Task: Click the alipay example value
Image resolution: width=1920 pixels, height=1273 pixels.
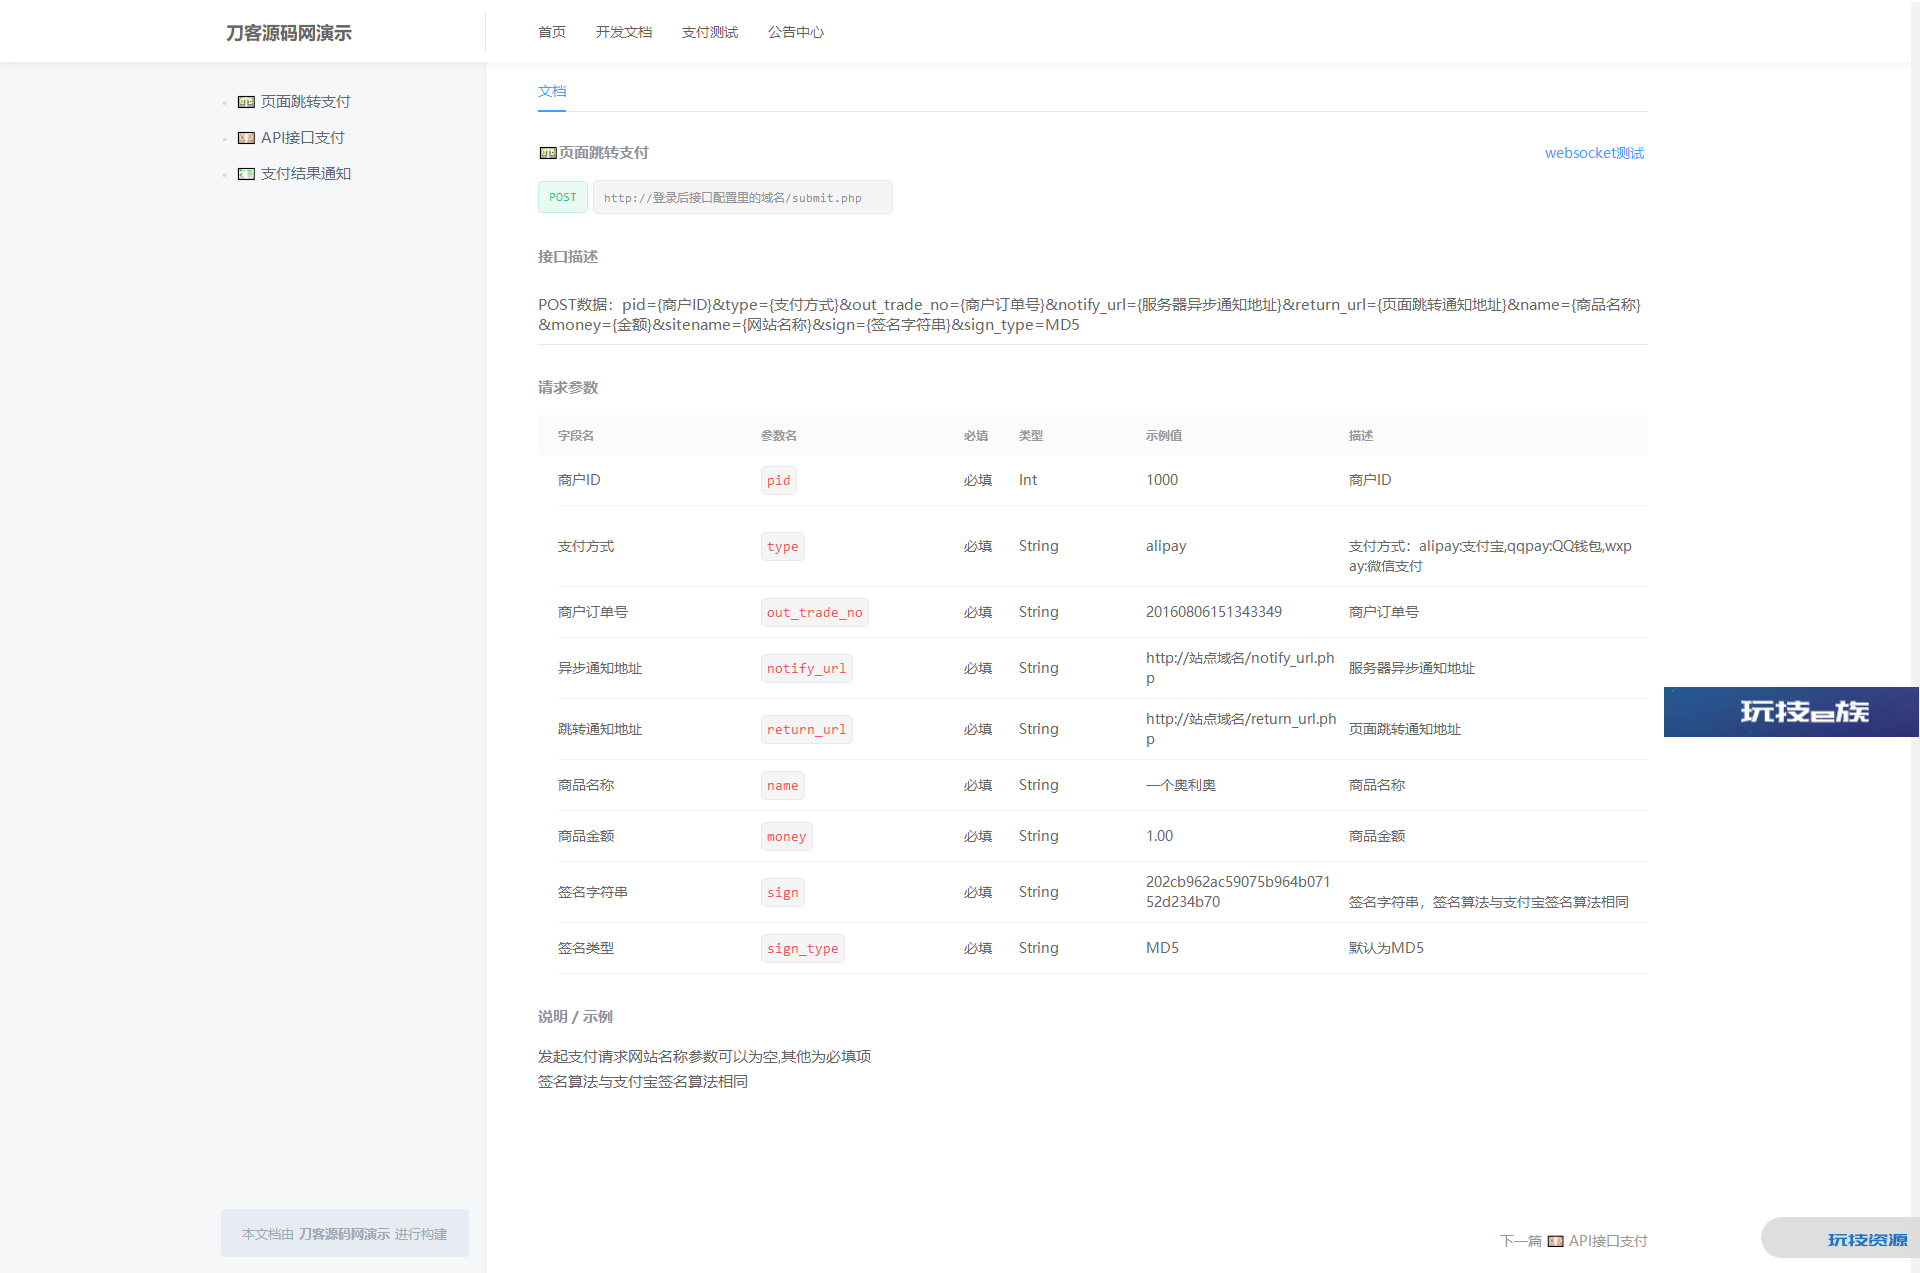Action: coord(1166,546)
